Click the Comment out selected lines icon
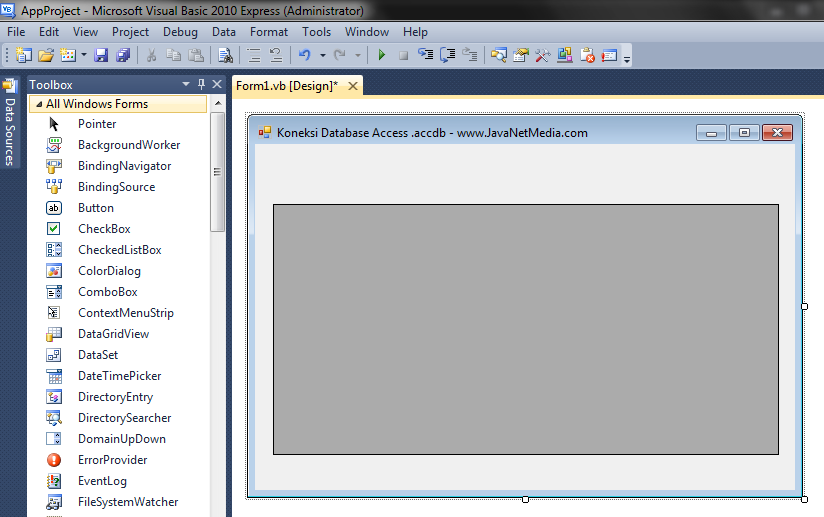824x517 pixels. coord(254,55)
